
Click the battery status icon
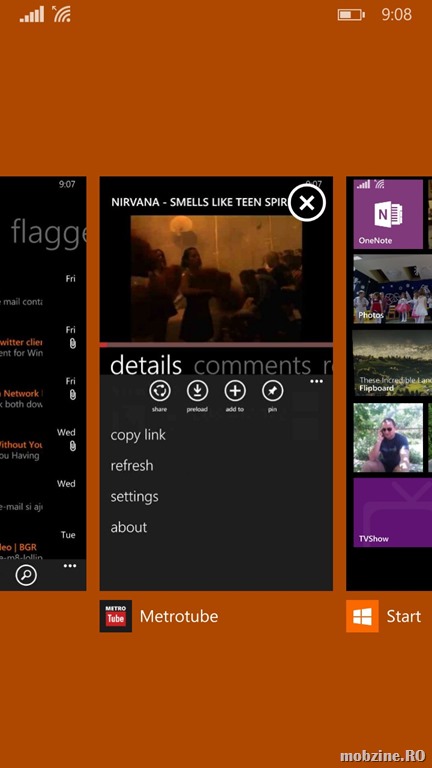pyautogui.click(x=351, y=15)
